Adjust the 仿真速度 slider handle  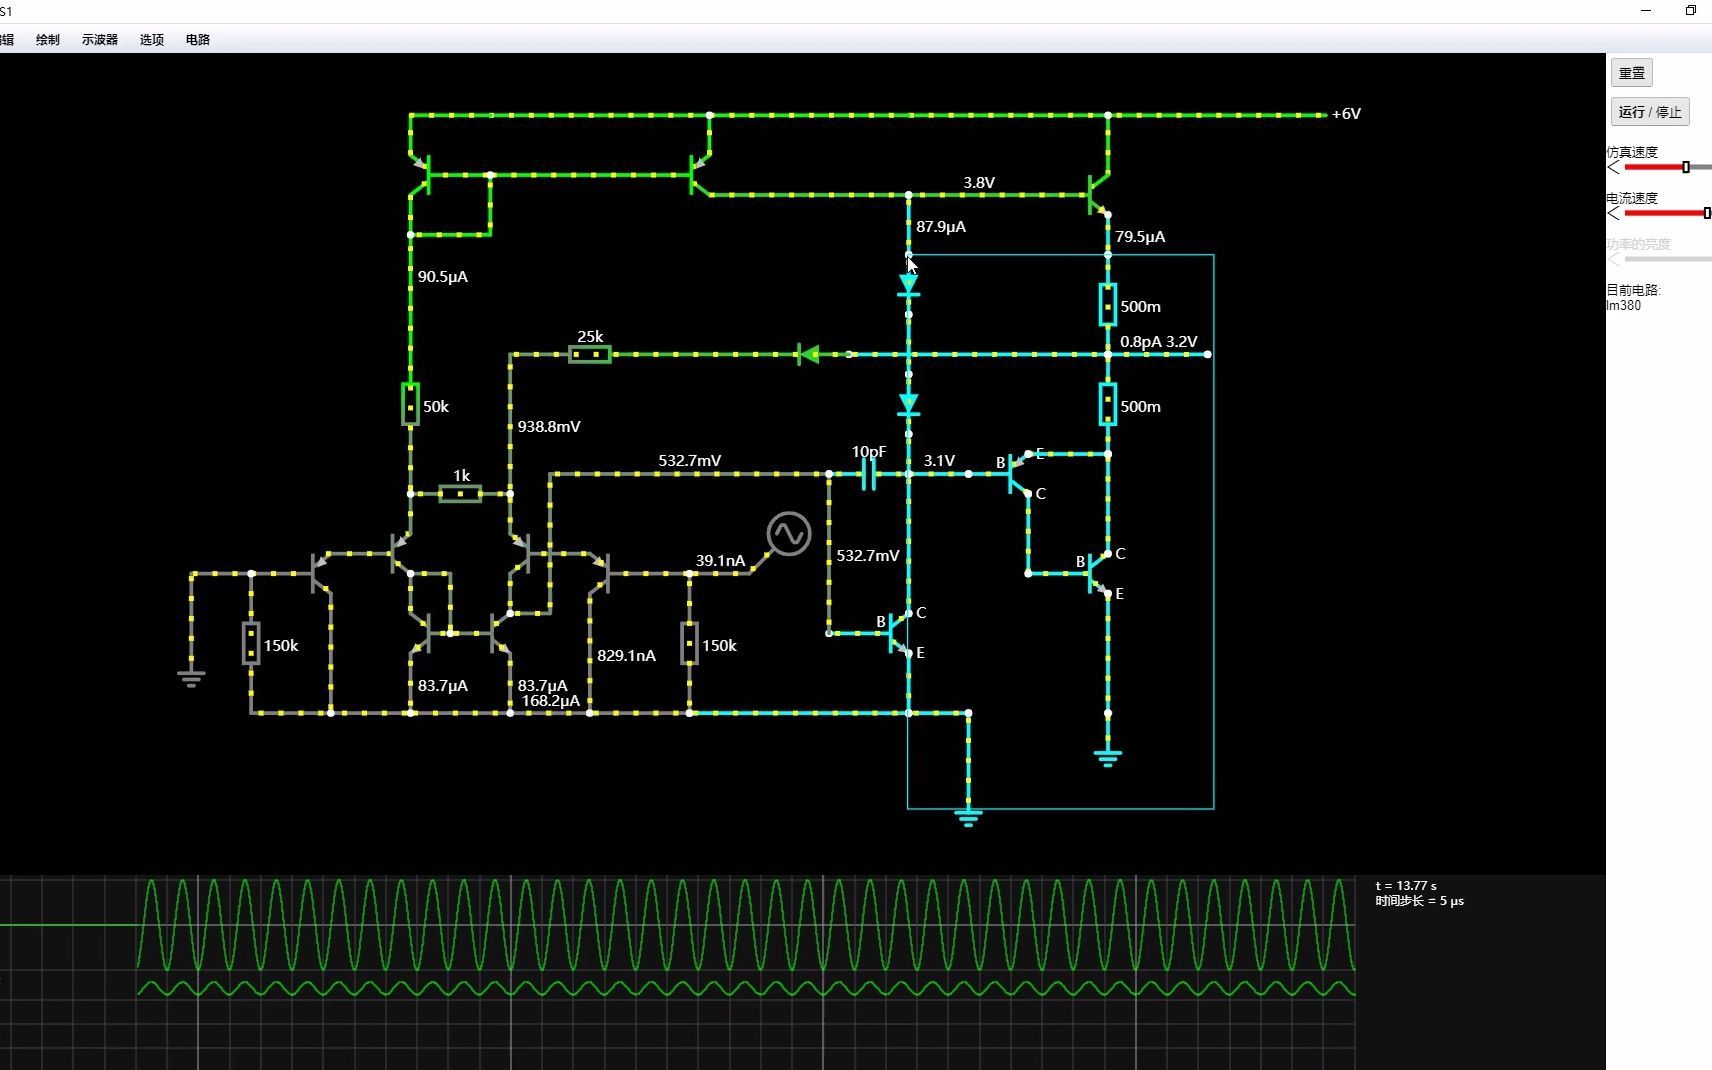pyautogui.click(x=1686, y=167)
